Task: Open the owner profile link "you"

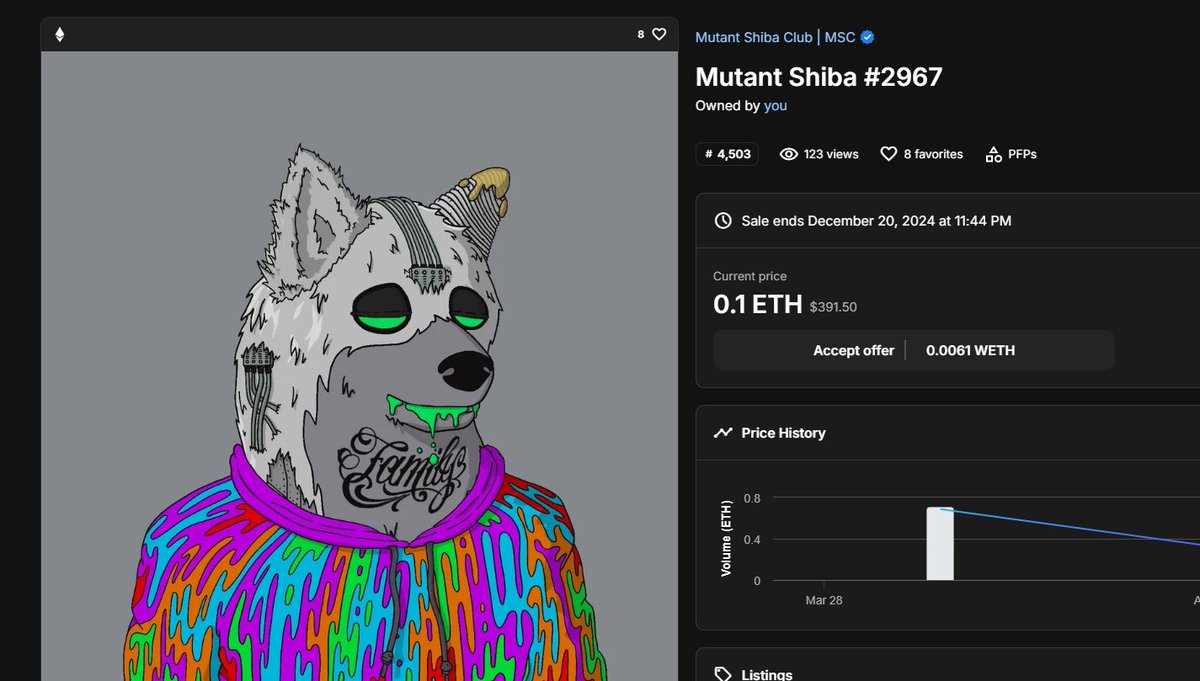Action: (775, 105)
